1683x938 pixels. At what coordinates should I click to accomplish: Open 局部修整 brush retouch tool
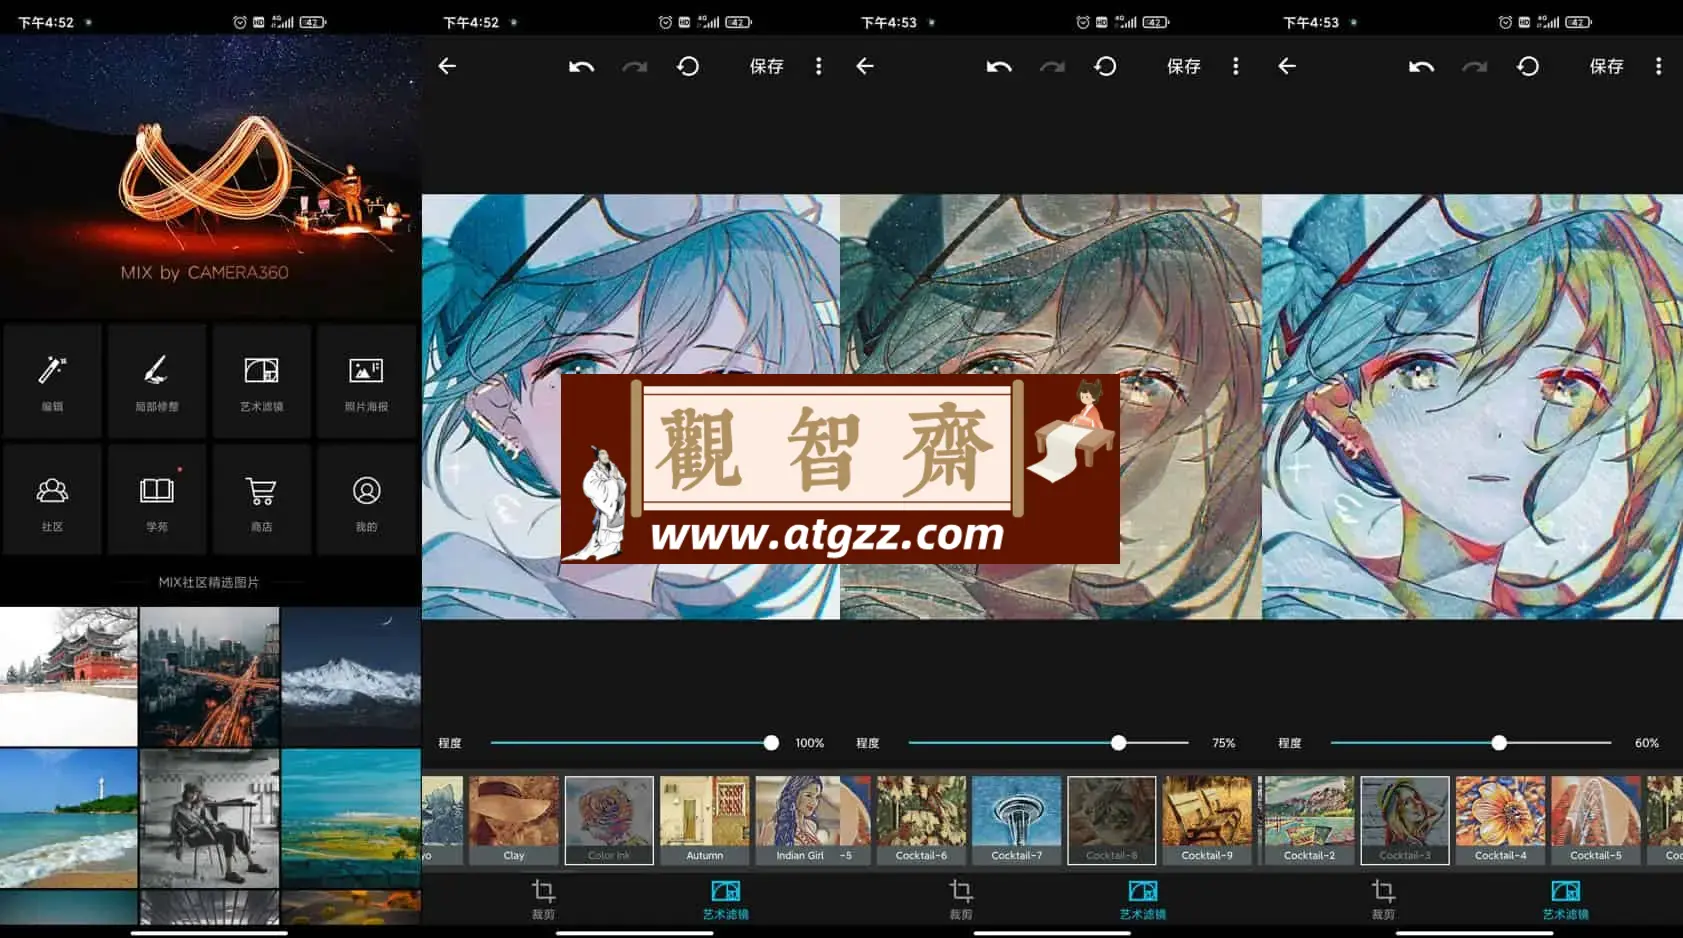coord(157,381)
